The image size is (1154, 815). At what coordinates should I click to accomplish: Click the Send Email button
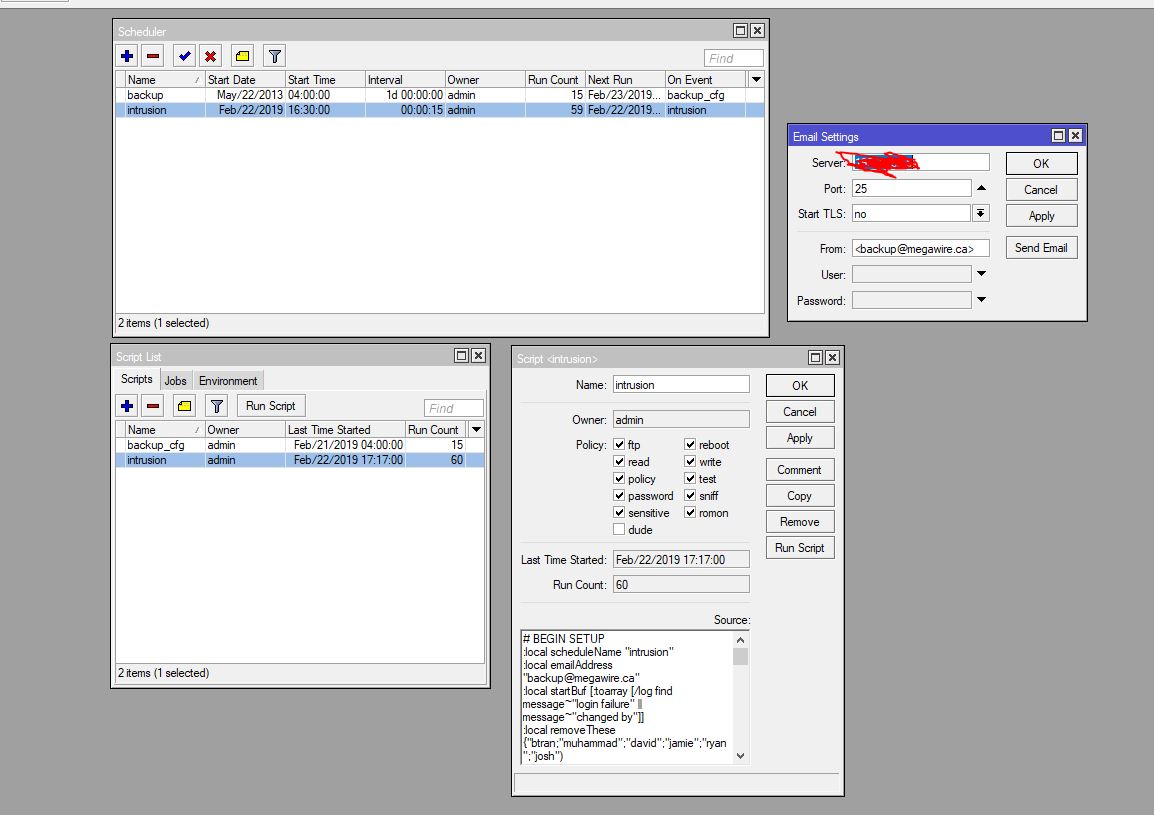pos(1041,248)
